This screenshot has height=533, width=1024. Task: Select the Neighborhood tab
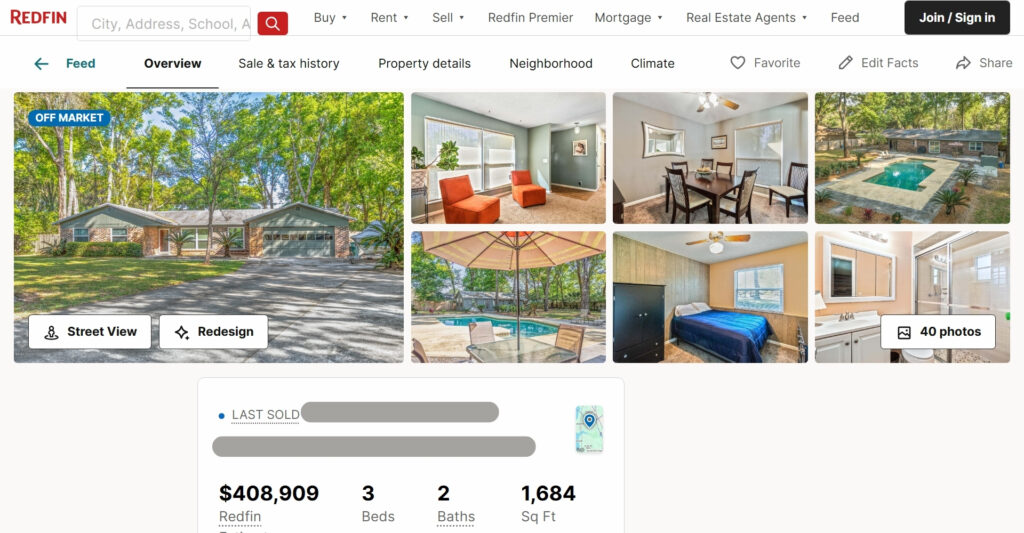[551, 63]
